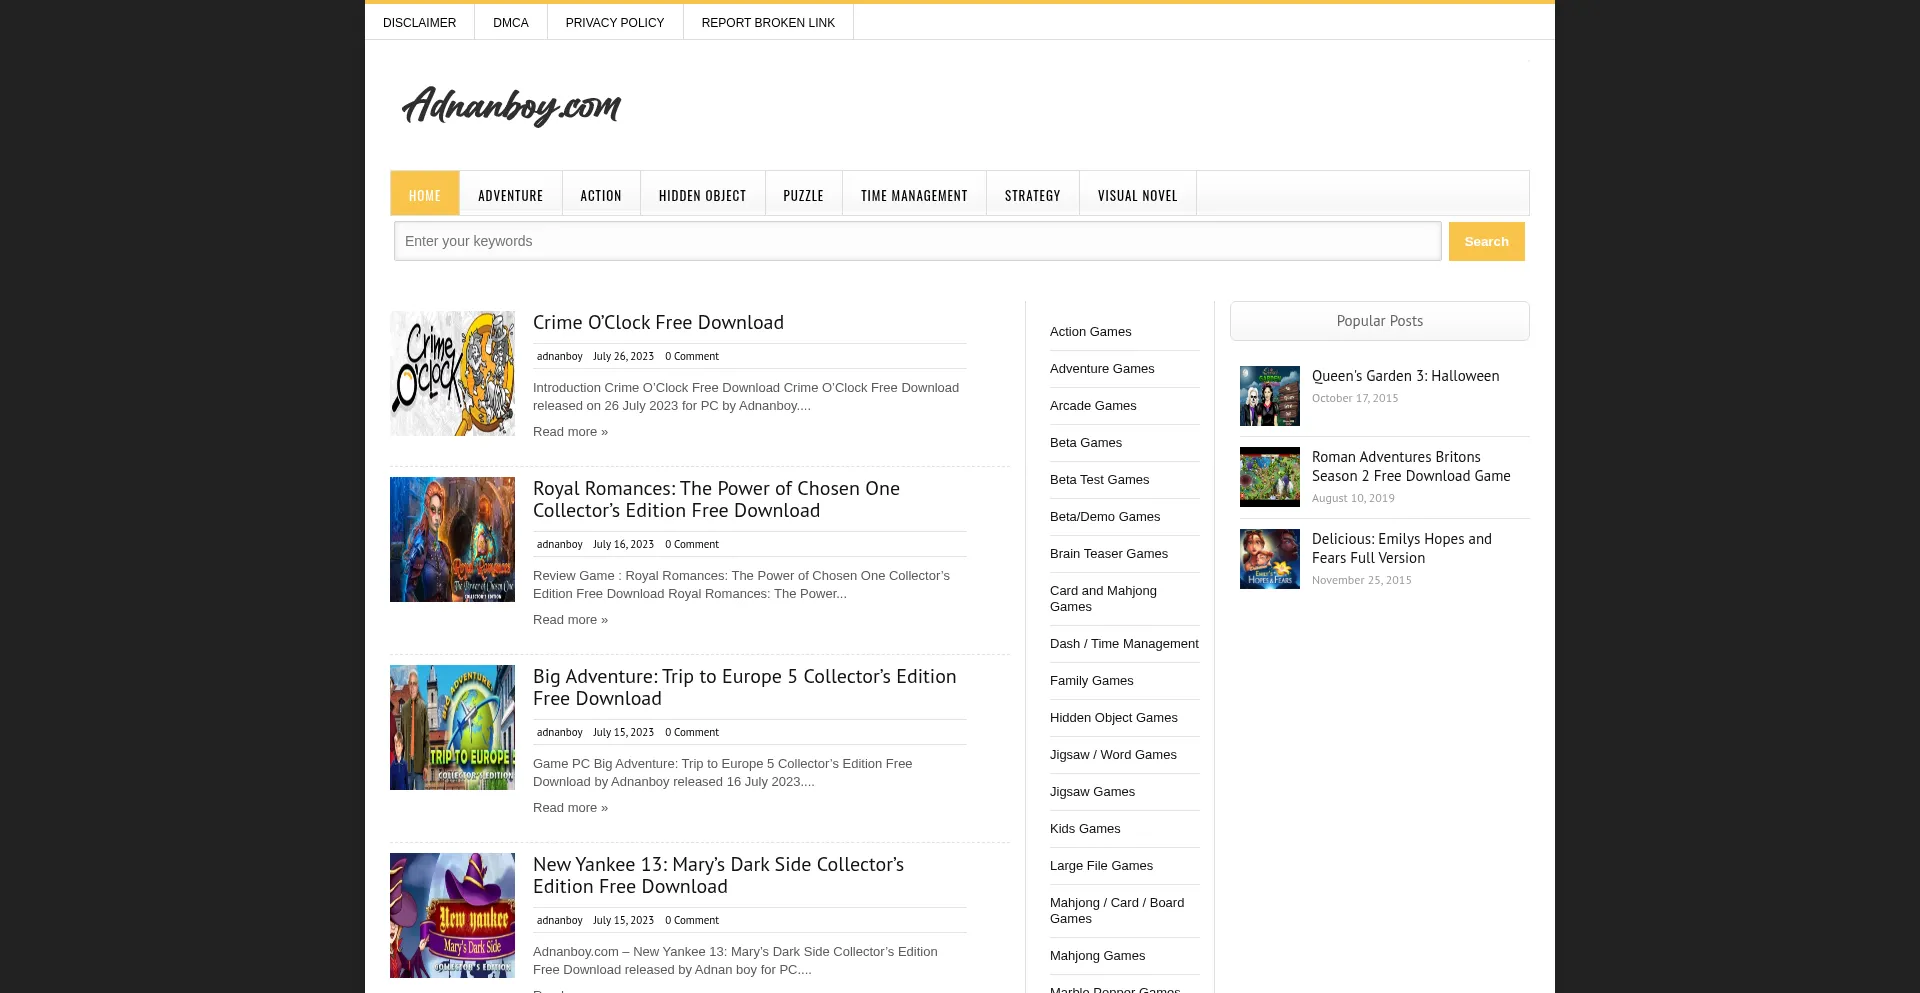The image size is (1920, 993).
Task: Open Hidden Object Games category
Action: [x=1113, y=717]
